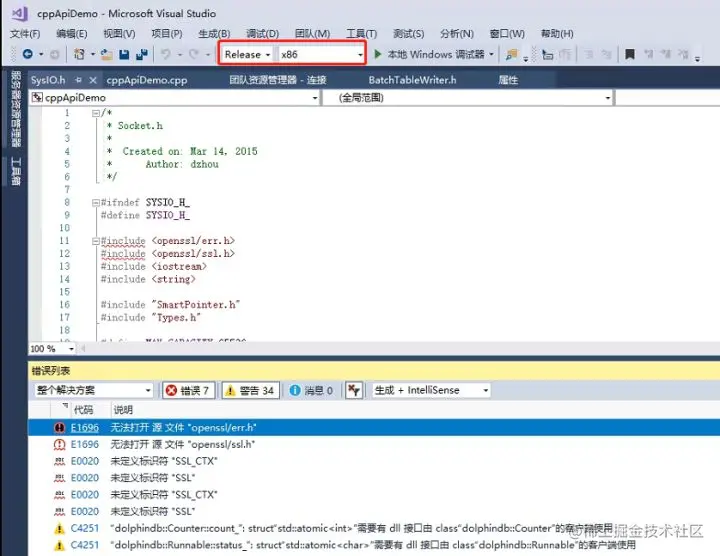Click the Save icon in toolbar
Screen dimensions: 720x556
tap(124, 54)
